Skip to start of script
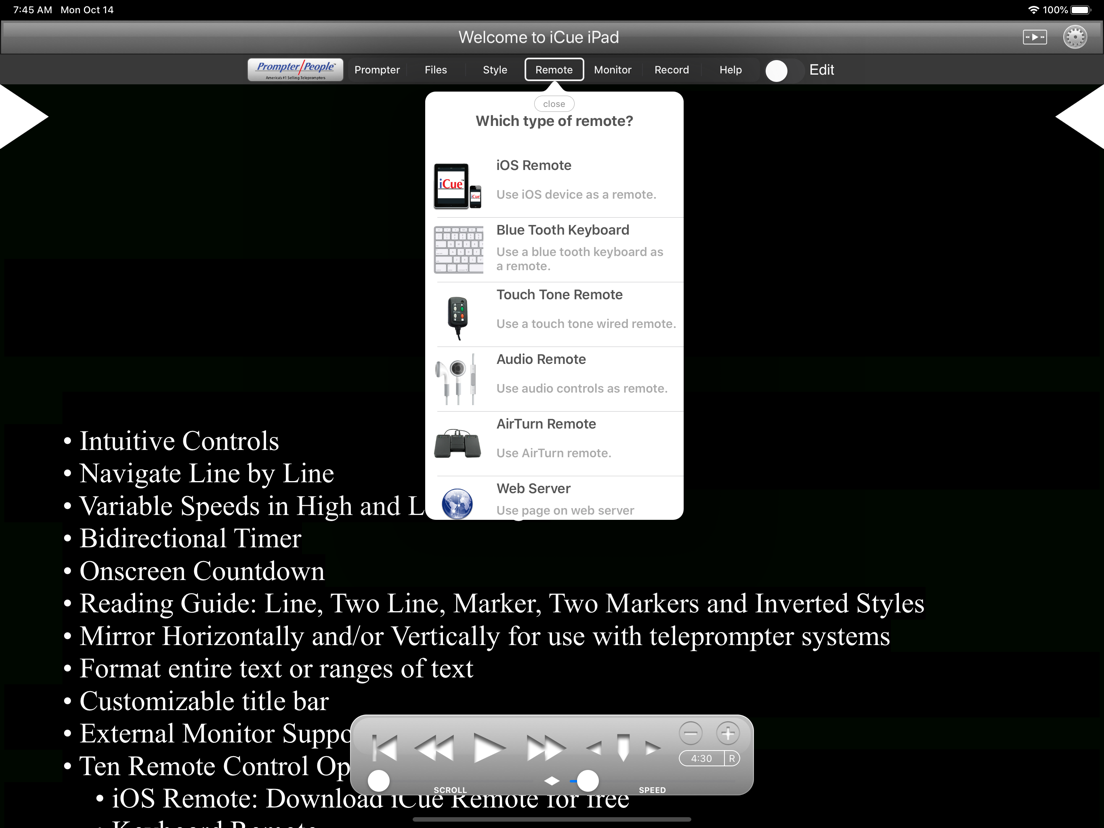Image resolution: width=1104 pixels, height=828 pixels. coord(385,748)
